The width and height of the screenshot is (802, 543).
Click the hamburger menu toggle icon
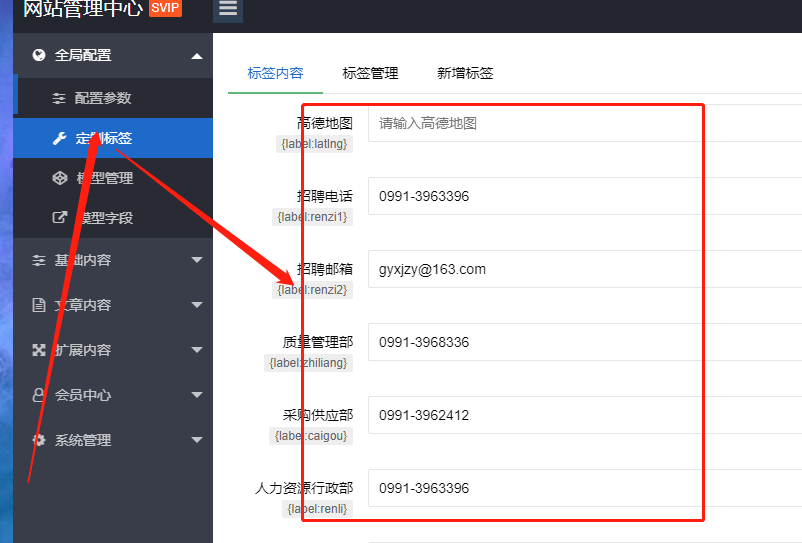click(228, 9)
